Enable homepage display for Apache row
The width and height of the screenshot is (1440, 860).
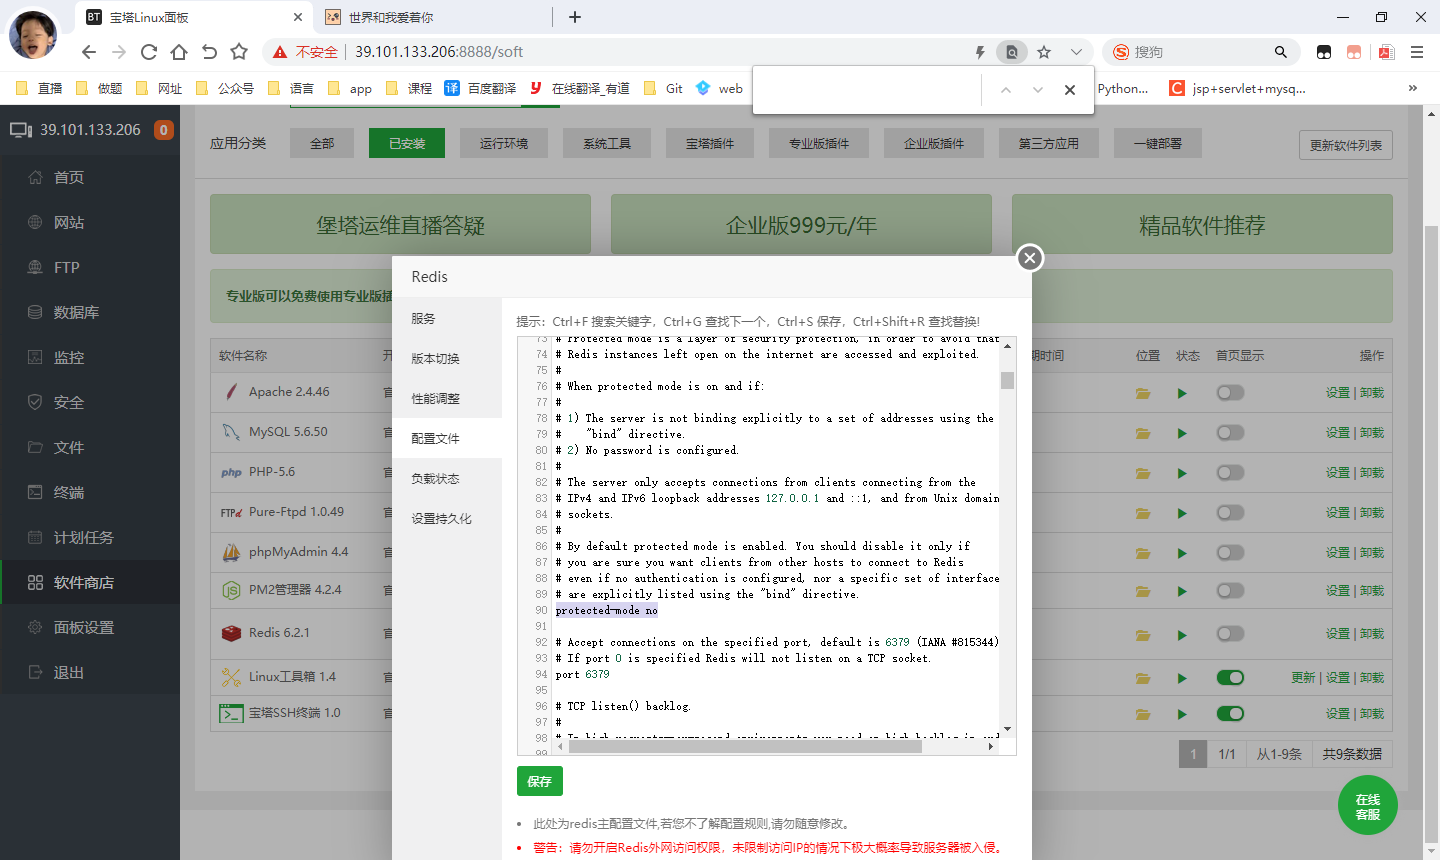pyautogui.click(x=1230, y=393)
